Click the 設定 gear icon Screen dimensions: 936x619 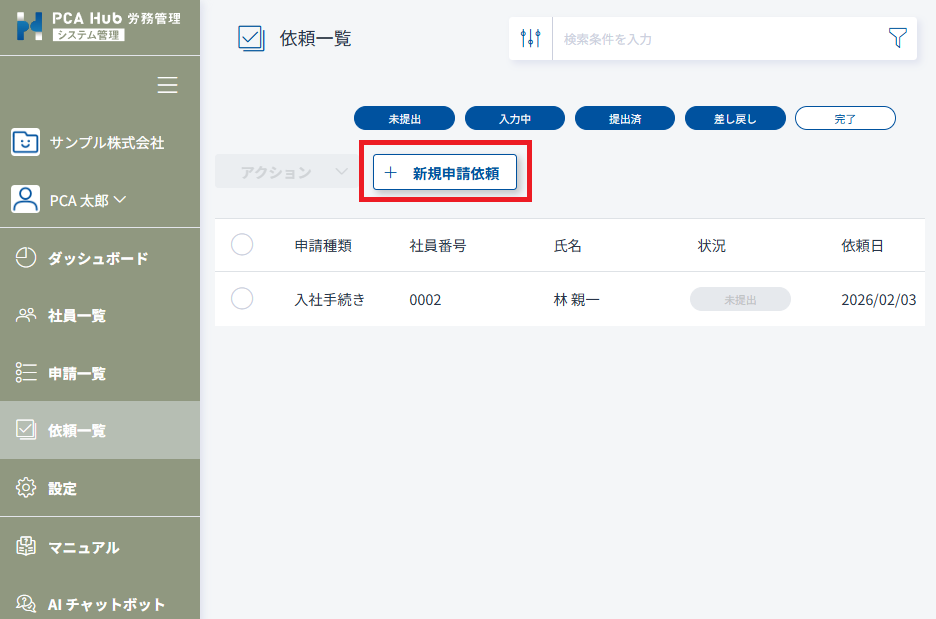tap(26, 489)
